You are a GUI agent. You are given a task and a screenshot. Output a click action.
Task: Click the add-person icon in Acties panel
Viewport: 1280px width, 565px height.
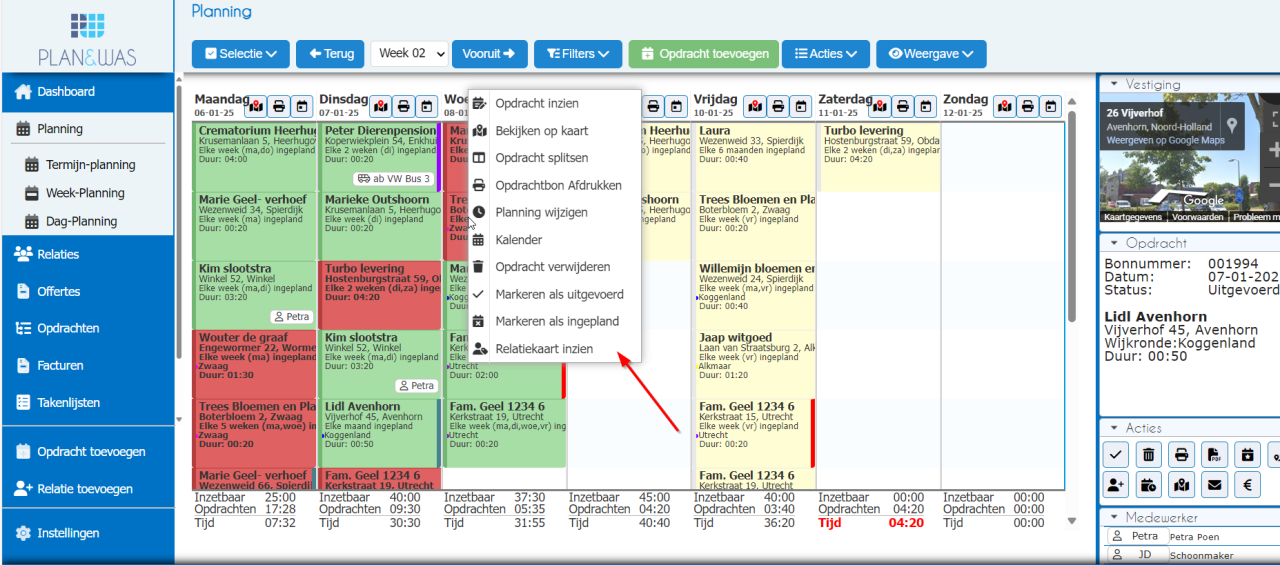click(1116, 486)
